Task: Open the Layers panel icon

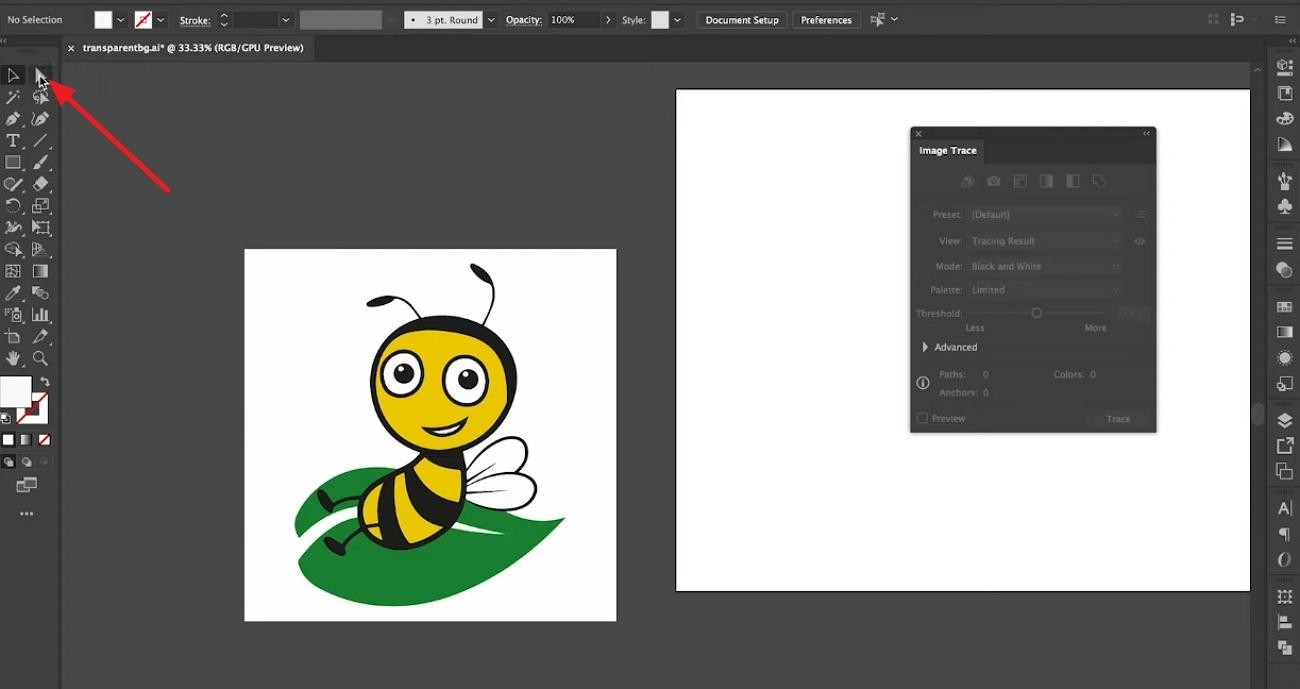Action: tap(1285, 420)
